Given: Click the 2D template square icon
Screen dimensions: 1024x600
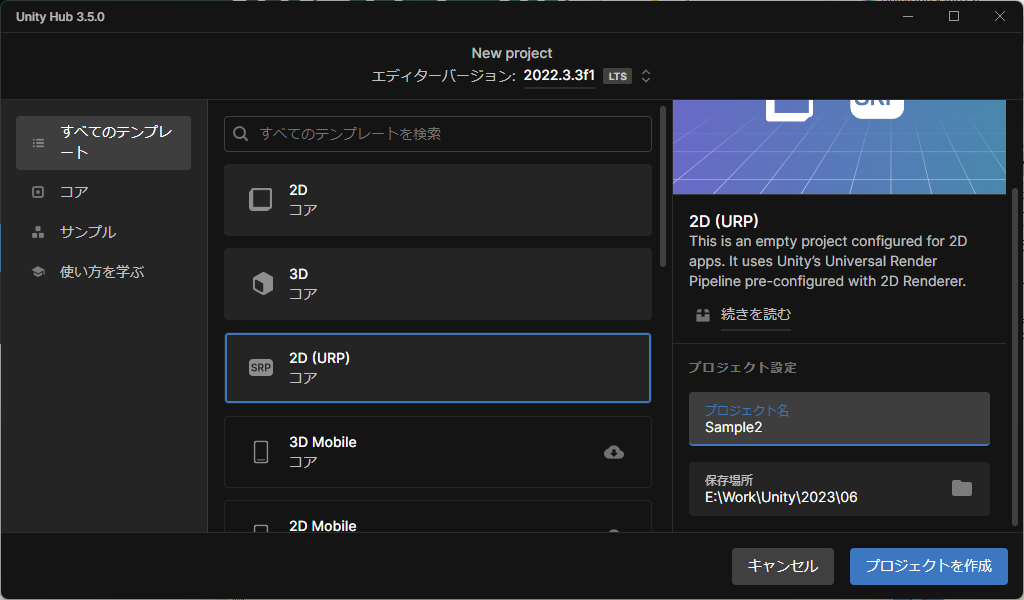Looking at the screenshot, I should [x=261, y=200].
